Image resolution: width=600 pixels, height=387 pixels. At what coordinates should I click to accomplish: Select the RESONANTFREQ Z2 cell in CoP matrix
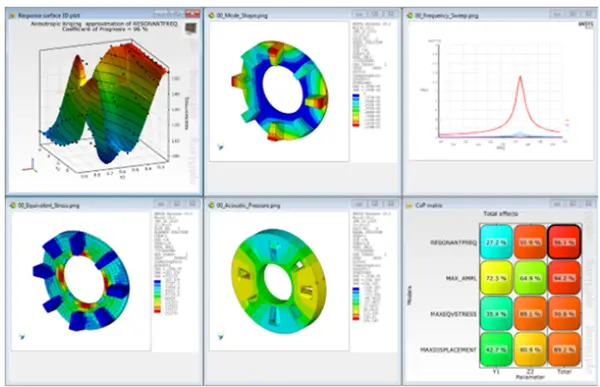pos(530,242)
